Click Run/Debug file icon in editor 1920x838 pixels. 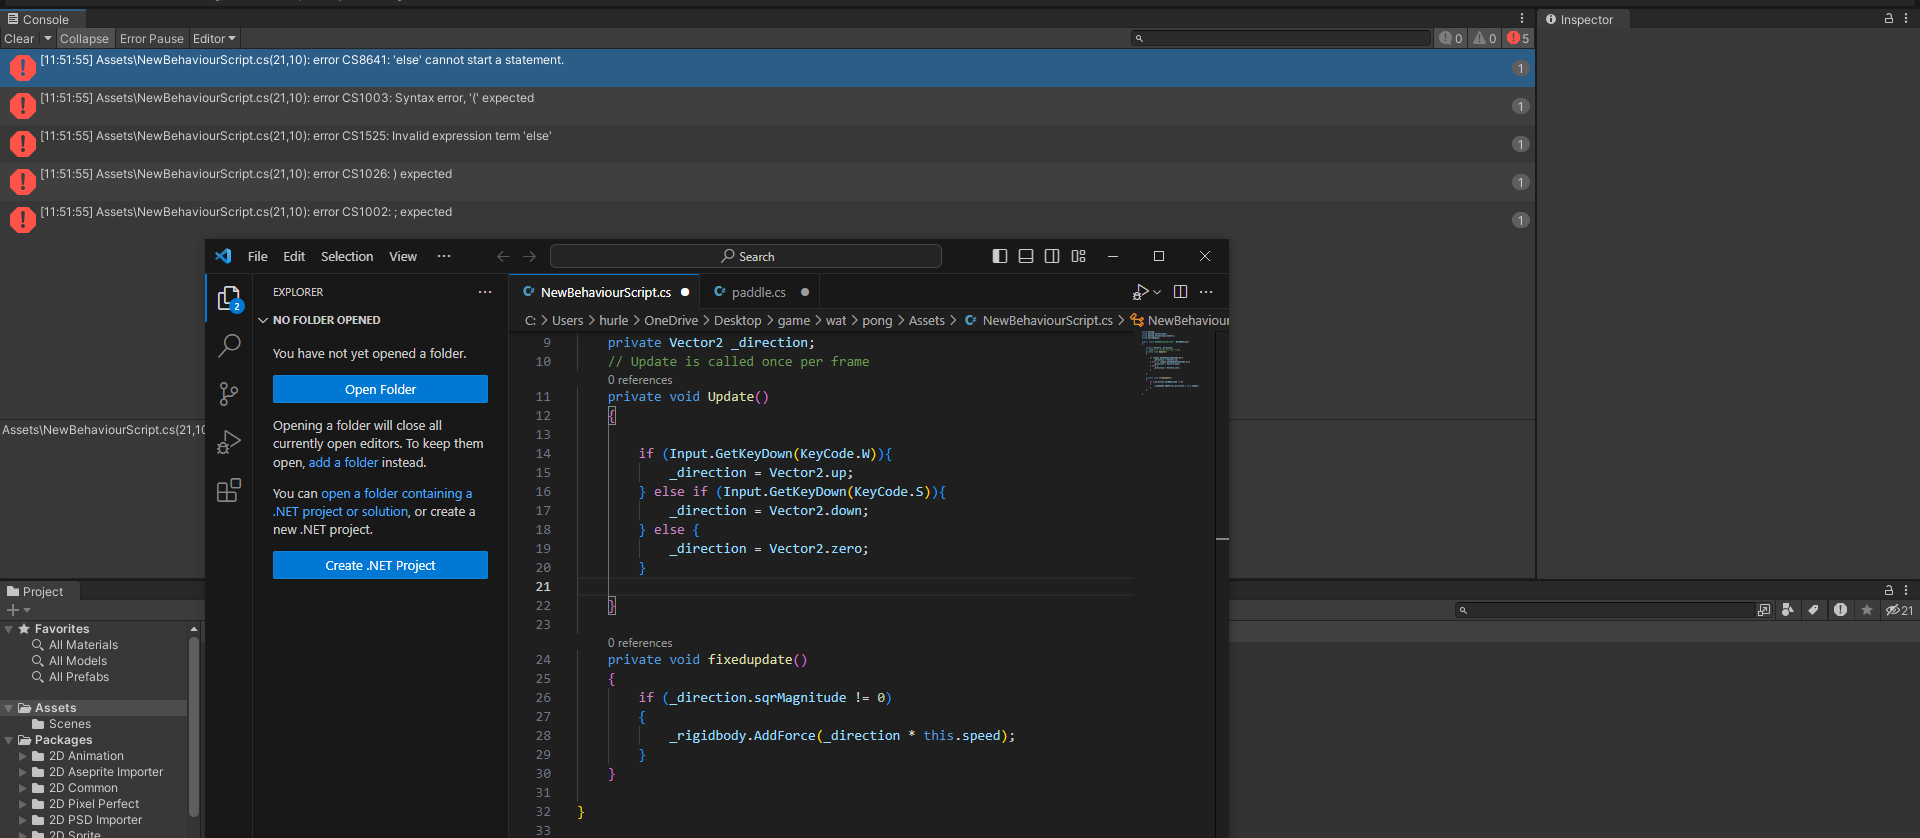click(1140, 292)
